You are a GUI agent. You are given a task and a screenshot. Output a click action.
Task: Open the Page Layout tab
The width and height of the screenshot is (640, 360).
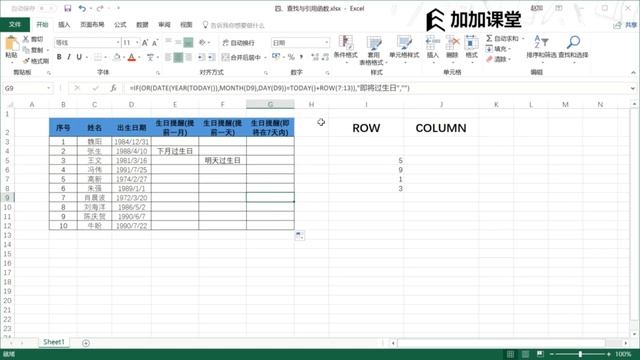(92, 25)
